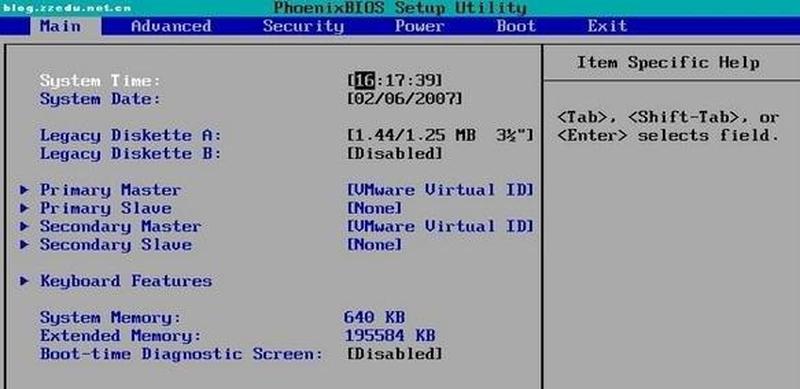This screenshot has height=389, width=800.
Task: Toggle Boot-time Diagnostic Screen Disabled value
Action: click(394, 354)
